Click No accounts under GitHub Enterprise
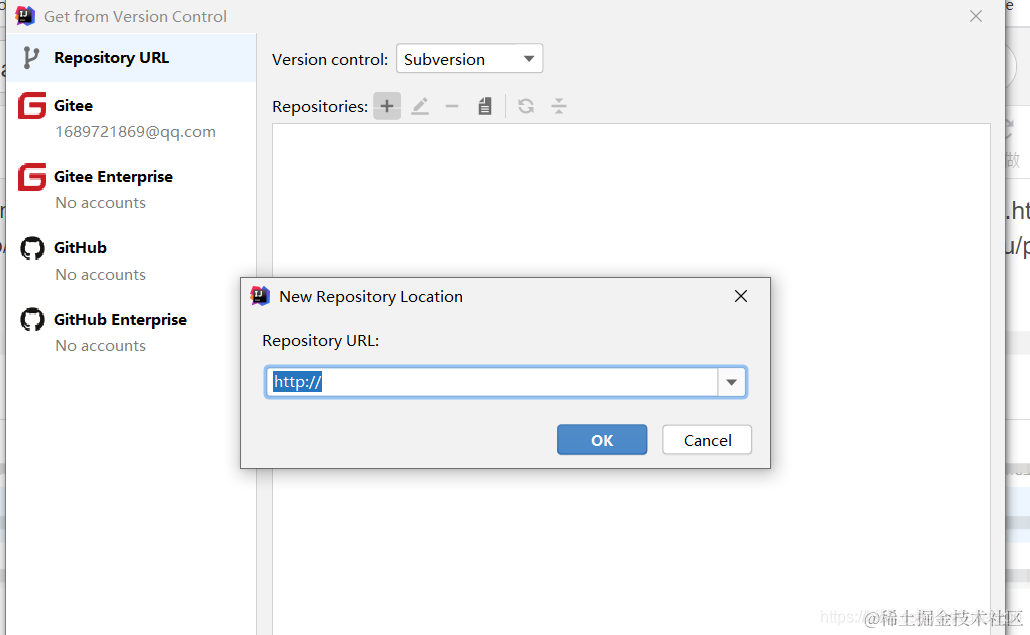 pyautogui.click(x=101, y=346)
